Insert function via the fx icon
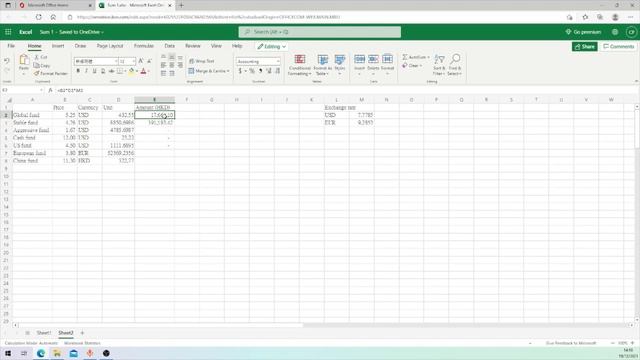 point(50,90)
